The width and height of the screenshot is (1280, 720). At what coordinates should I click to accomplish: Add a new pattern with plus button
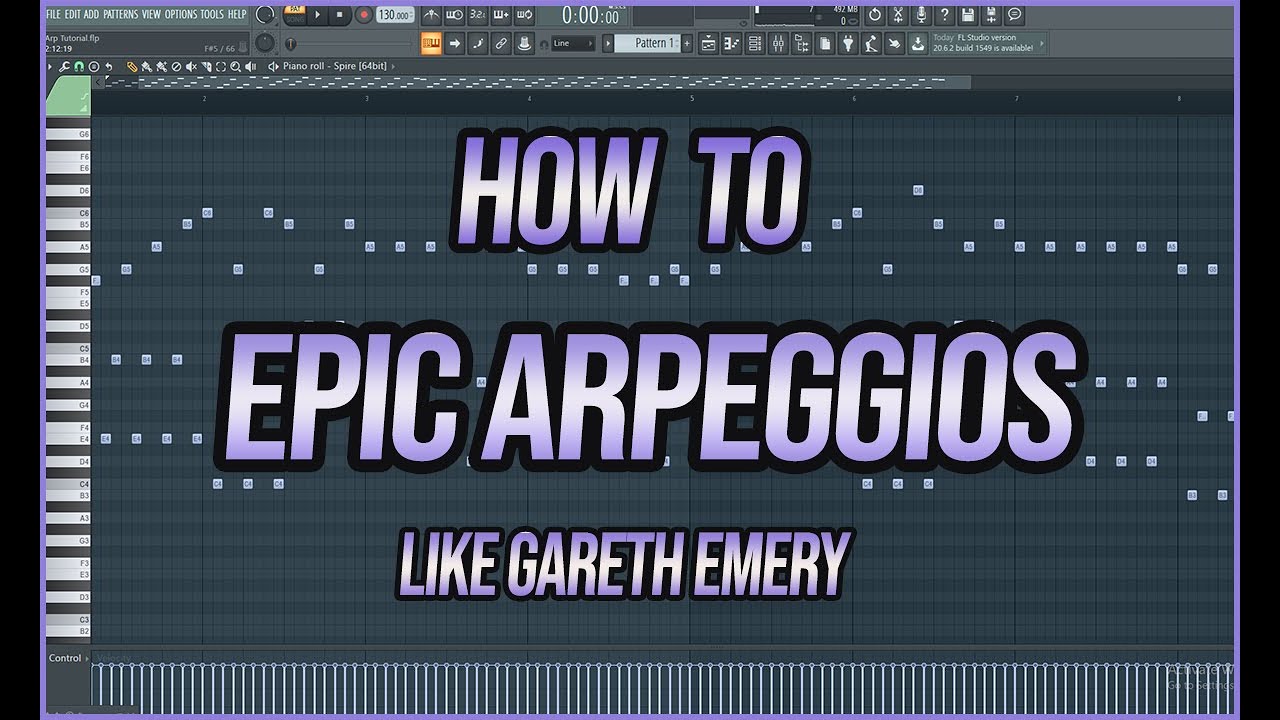pos(687,43)
